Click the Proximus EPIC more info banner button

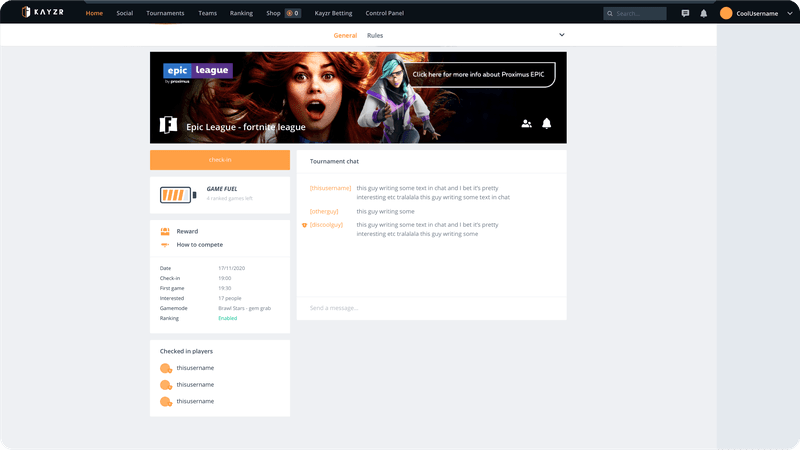click(x=479, y=74)
